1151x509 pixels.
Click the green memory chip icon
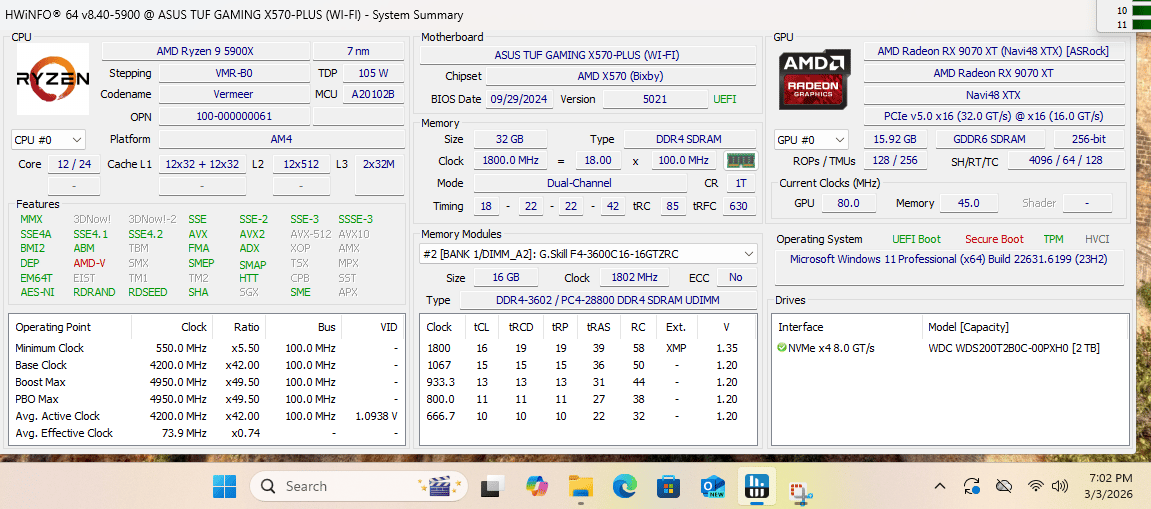tap(740, 161)
